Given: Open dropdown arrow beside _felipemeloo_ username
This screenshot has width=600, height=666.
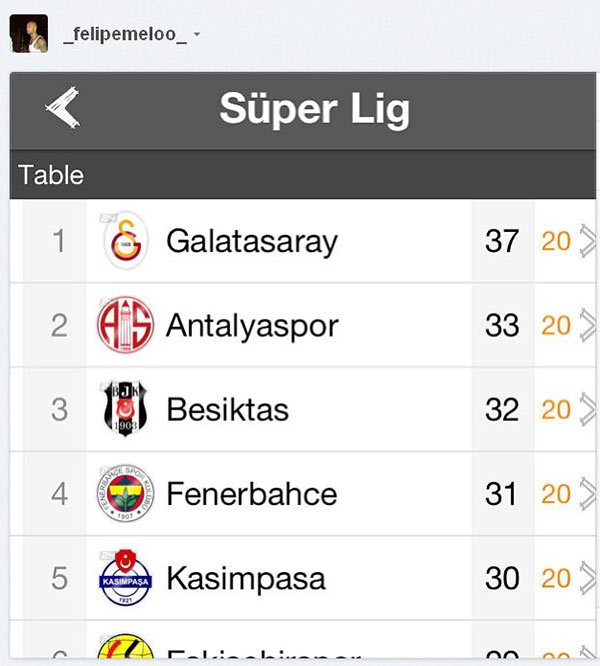Looking at the screenshot, I should 197,35.
